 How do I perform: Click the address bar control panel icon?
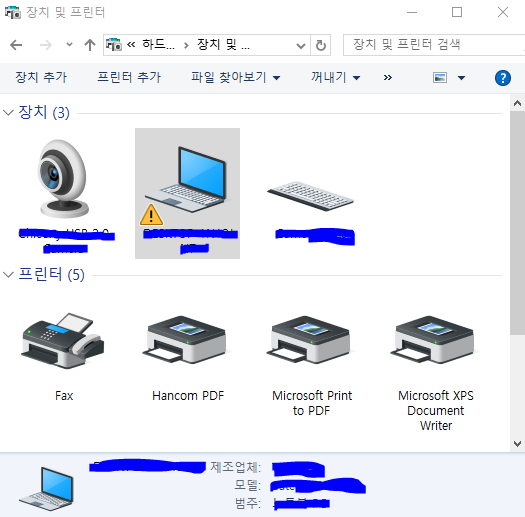coord(114,45)
